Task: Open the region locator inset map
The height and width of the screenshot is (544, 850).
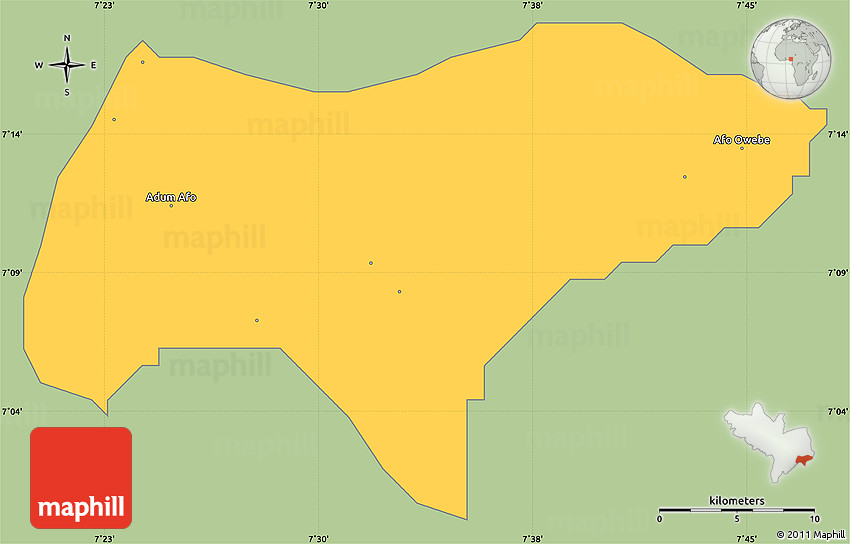Action: pyautogui.click(x=770, y=445)
